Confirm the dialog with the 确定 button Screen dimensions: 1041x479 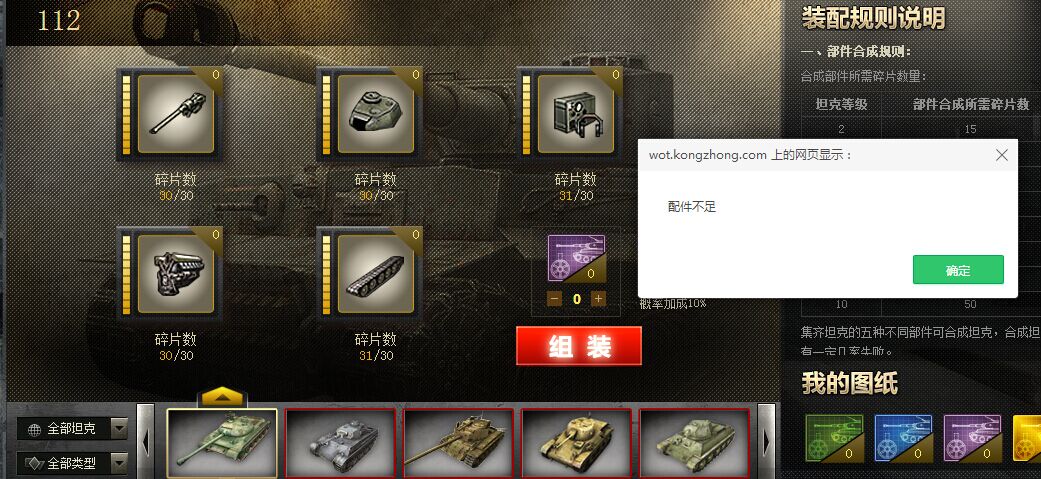click(x=958, y=270)
